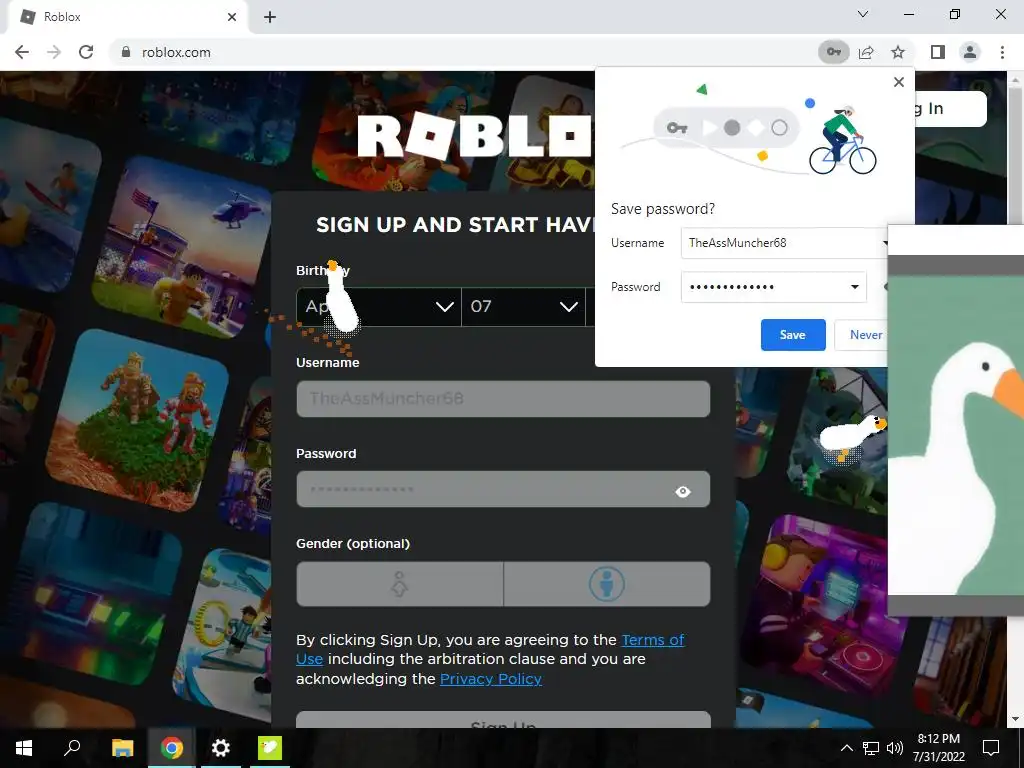Image resolution: width=1024 pixels, height=768 pixels.
Task: Click Never in the password popup
Action: pyautogui.click(x=862, y=334)
